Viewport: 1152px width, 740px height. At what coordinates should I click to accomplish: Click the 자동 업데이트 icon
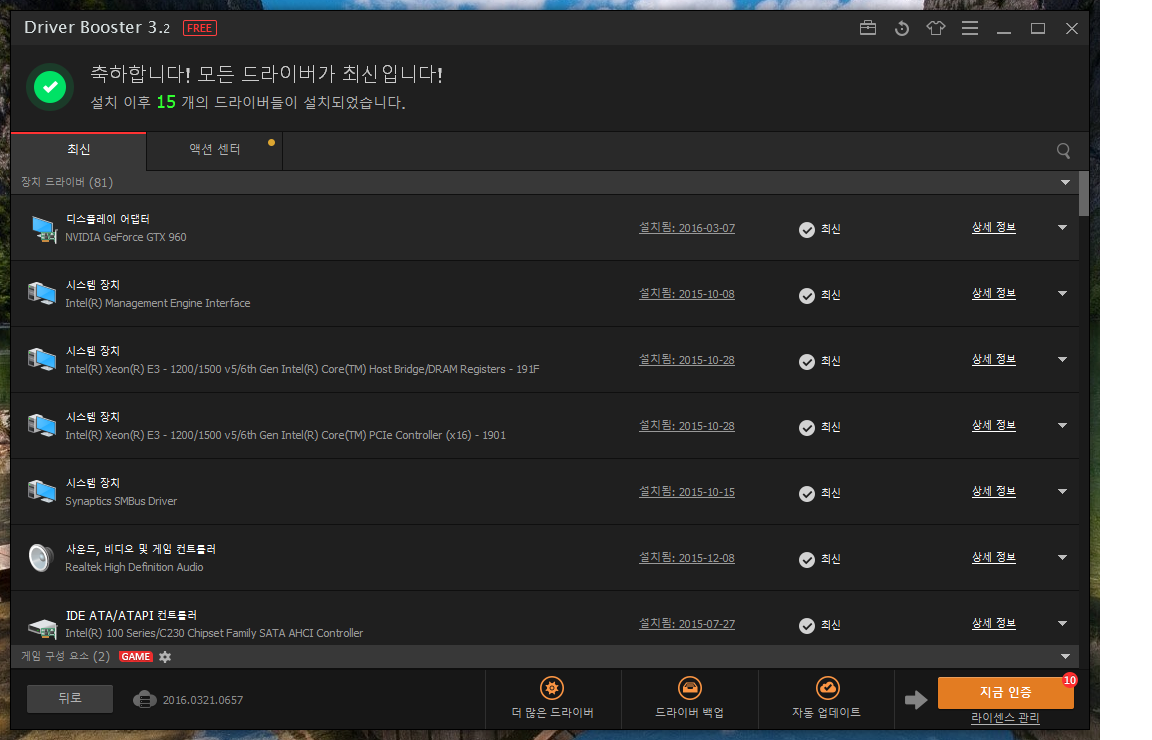[x=826, y=688]
